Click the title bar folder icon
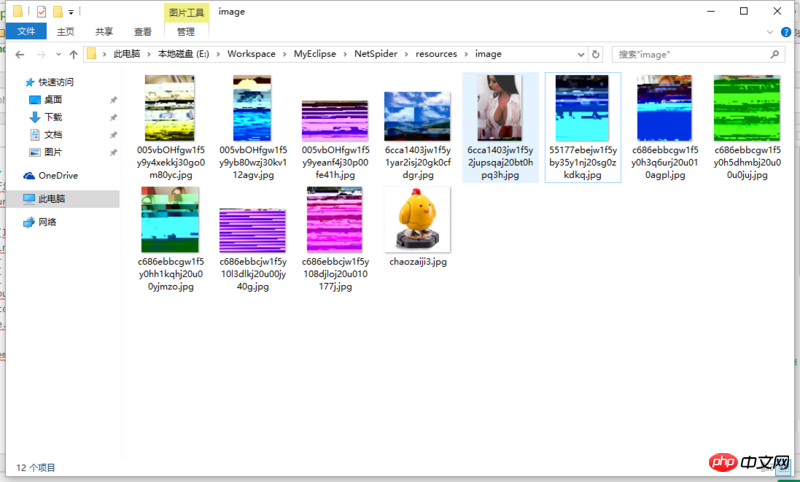 (18, 11)
